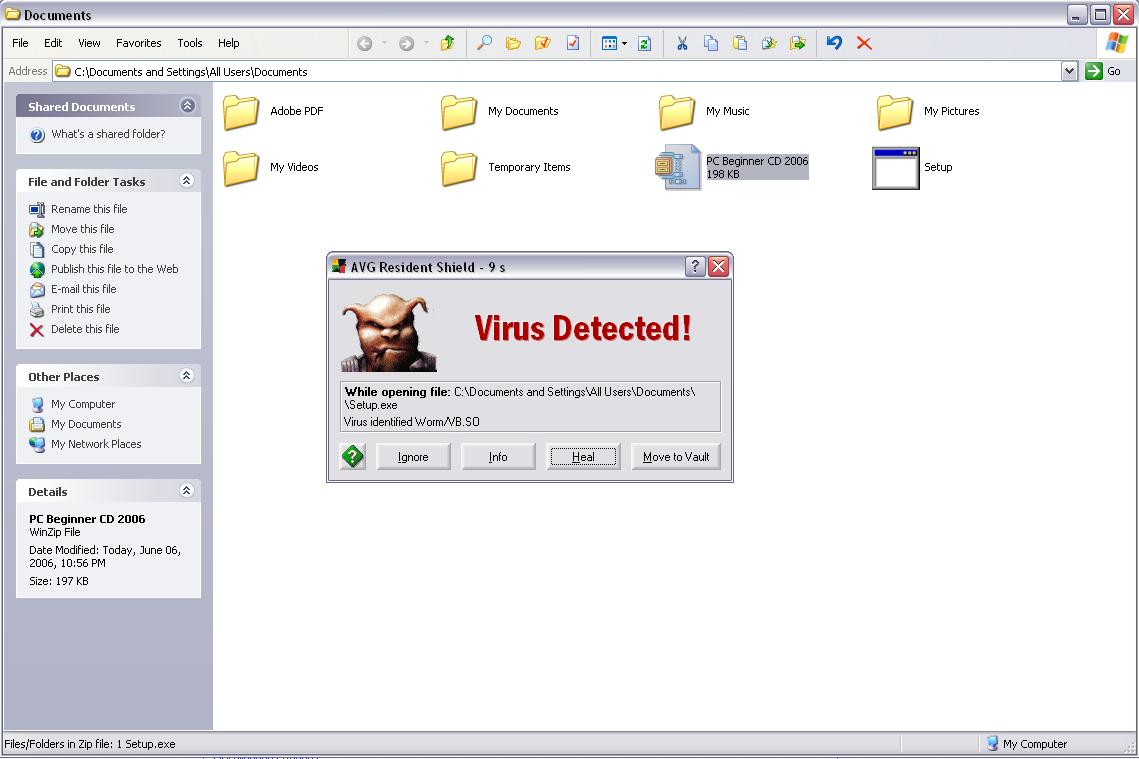Click the red Delete toolbar icon
This screenshot has height=759, width=1139.
[864, 44]
